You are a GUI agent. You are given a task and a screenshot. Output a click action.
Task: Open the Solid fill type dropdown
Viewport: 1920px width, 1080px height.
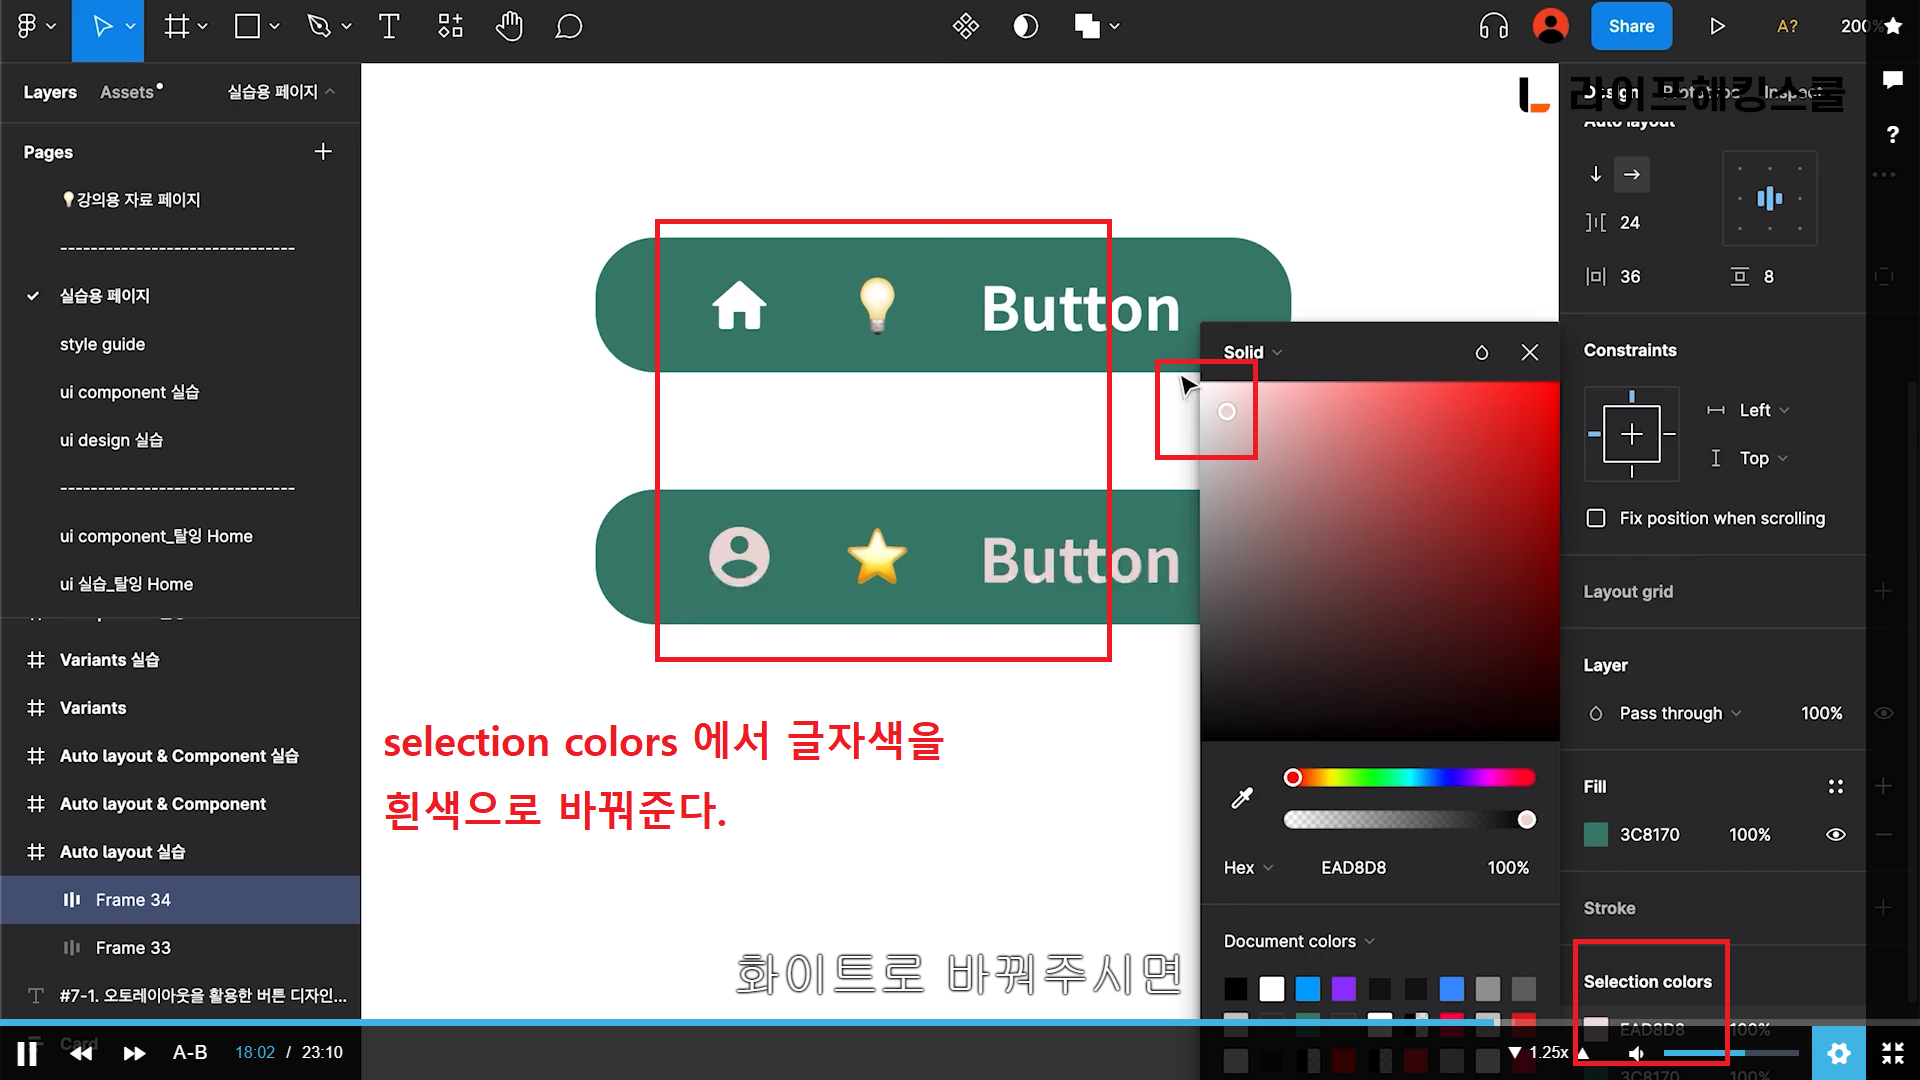(x=1252, y=352)
